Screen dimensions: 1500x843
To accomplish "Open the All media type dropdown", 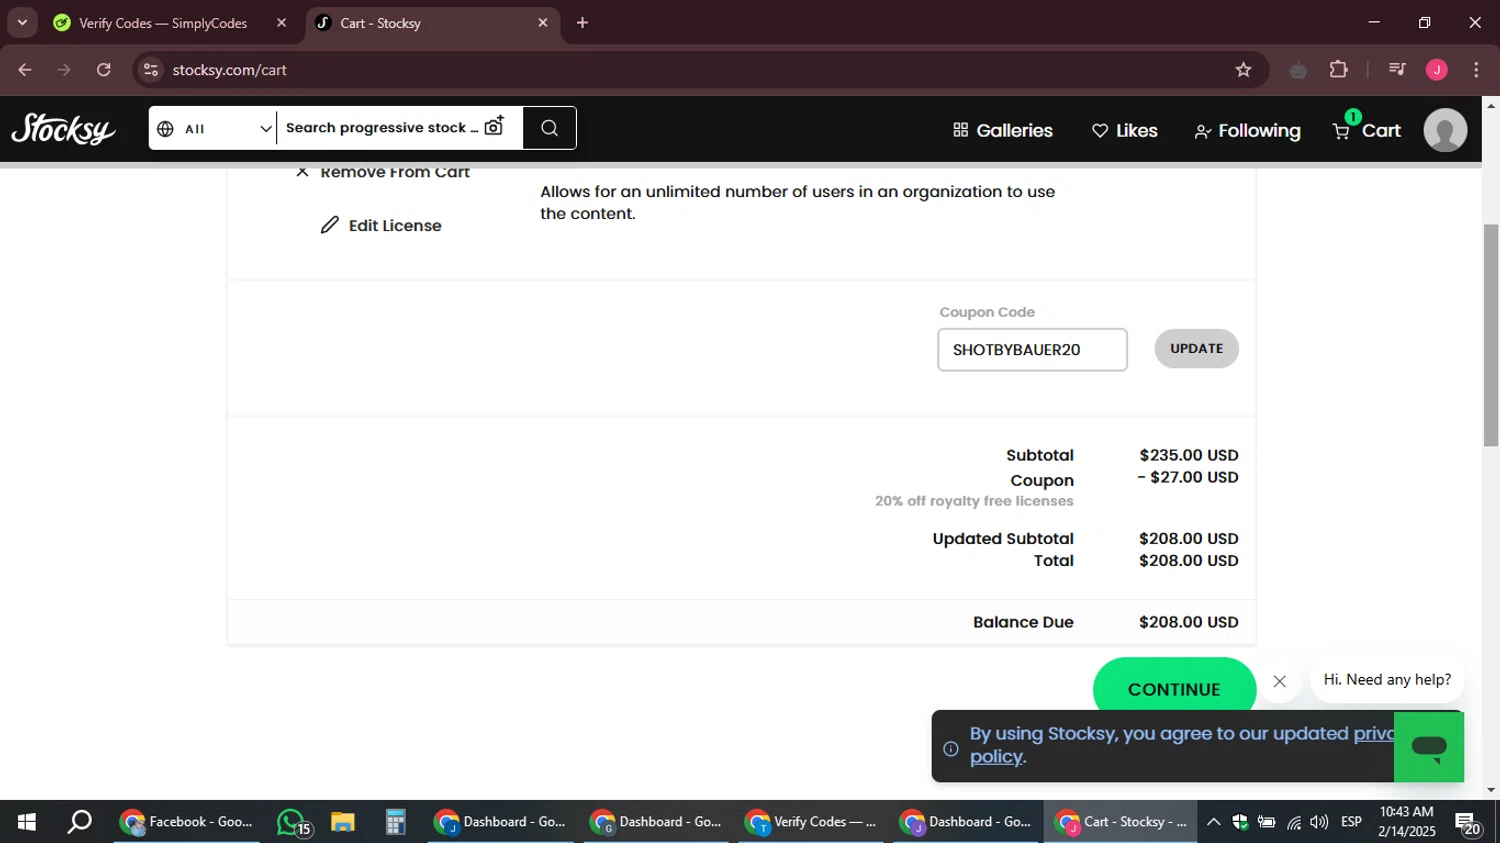I will [x=213, y=128].
